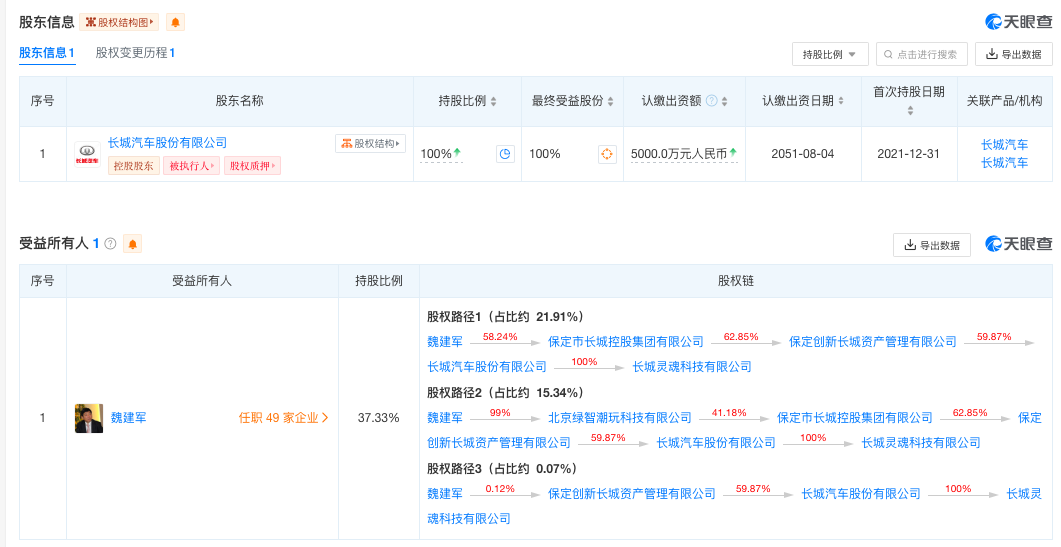Image resolution: width=1061 pixels, height=547 pixels.
Task: Open 长城灵魂科技有限公司 in 股权路径2
Action: point(921,443)
